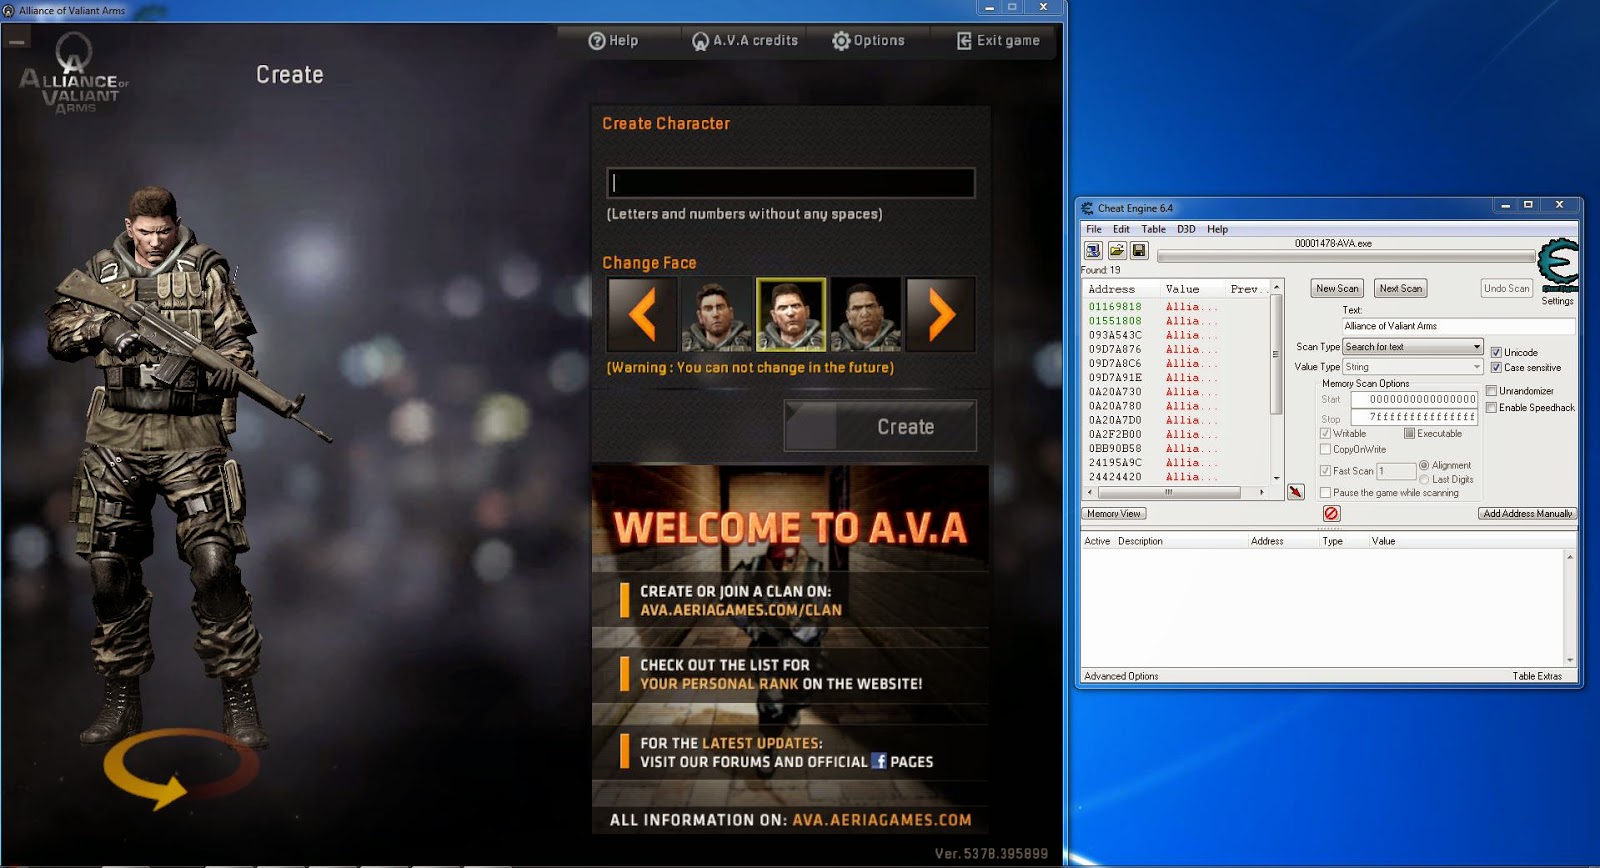Open A.V.A credits in the game
The image size is (1600, 868).
(745, 41)
